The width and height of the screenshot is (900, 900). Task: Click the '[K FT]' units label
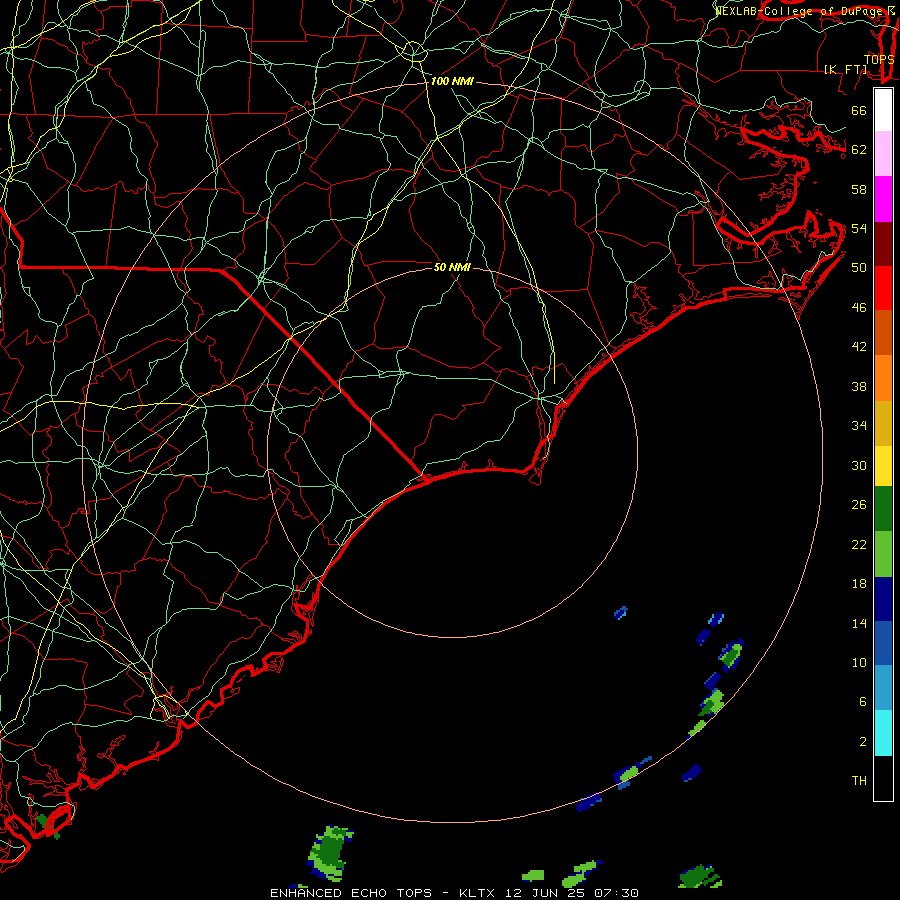tap(845, 69)
